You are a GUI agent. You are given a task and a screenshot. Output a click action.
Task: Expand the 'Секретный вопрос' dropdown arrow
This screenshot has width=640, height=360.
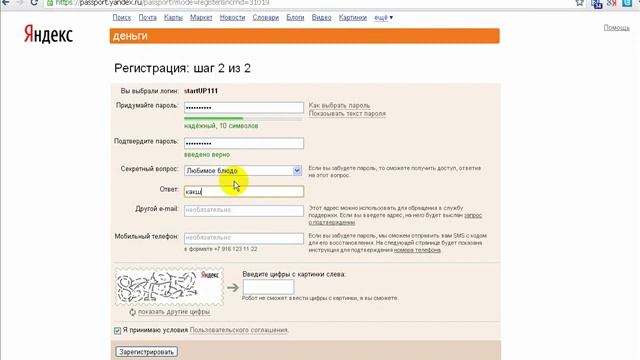tap(297, 171)
